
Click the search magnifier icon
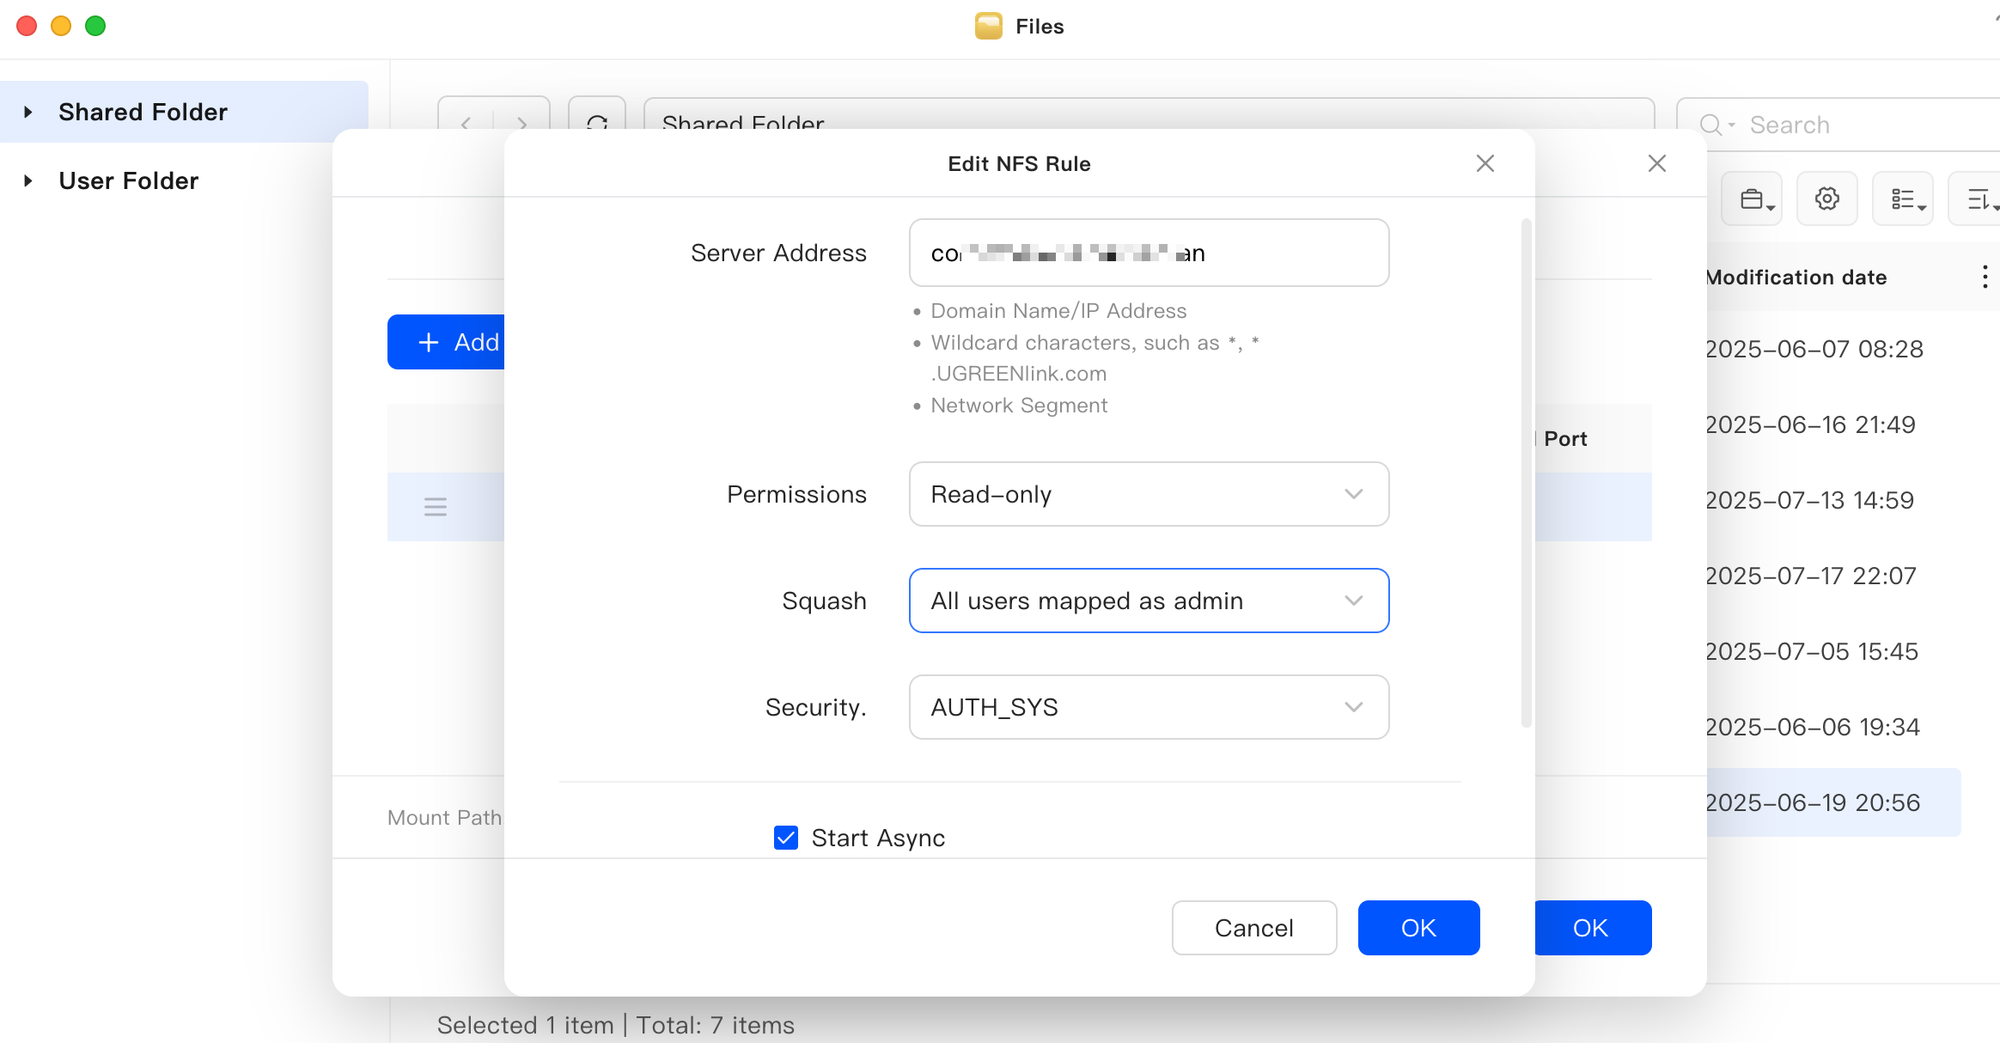click(x=1711, y=125)
